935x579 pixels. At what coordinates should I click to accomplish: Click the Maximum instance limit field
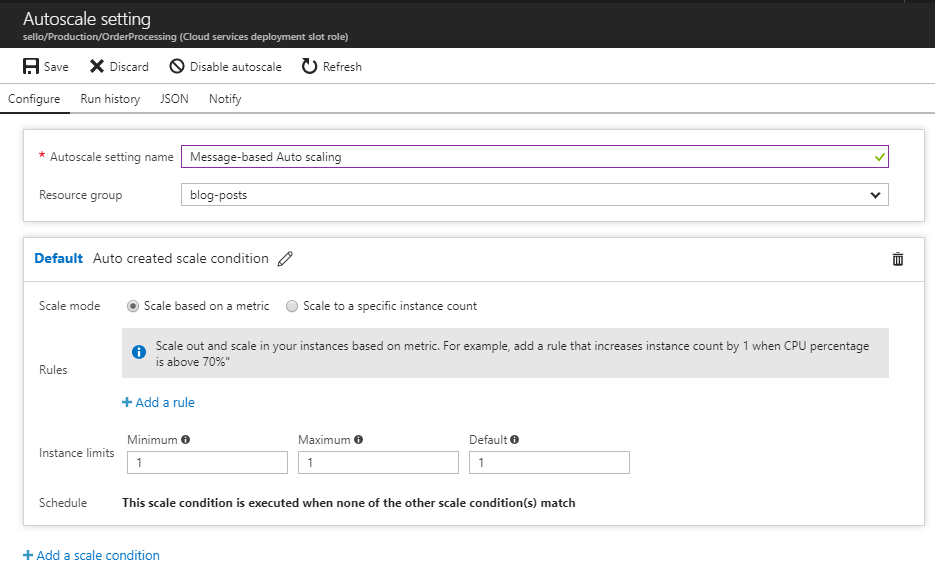click(x=379, y=463)
